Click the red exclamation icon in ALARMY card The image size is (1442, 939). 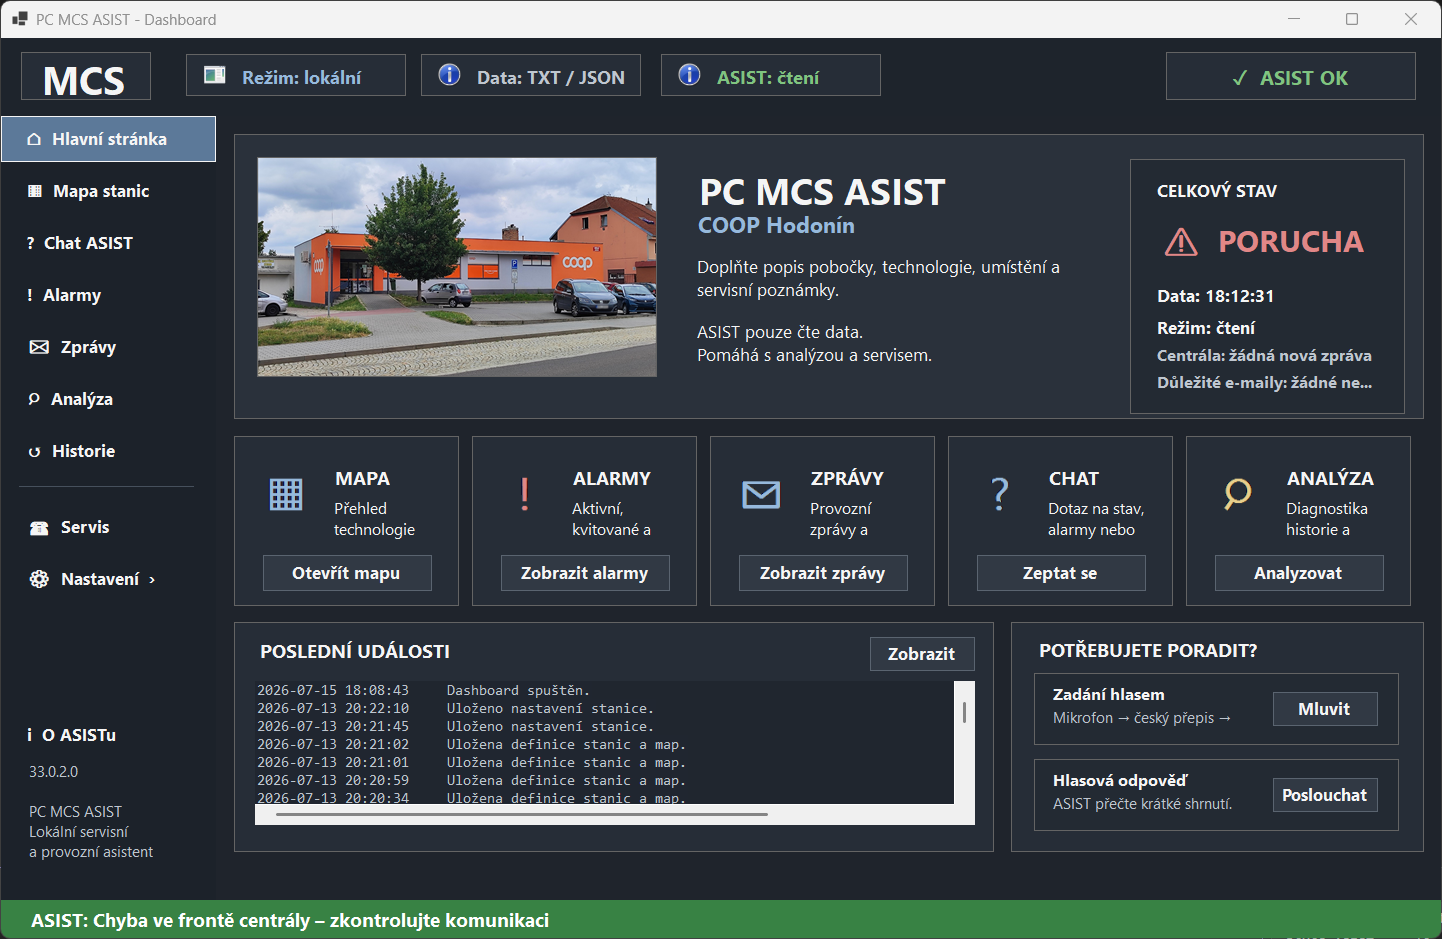[524, 494]
